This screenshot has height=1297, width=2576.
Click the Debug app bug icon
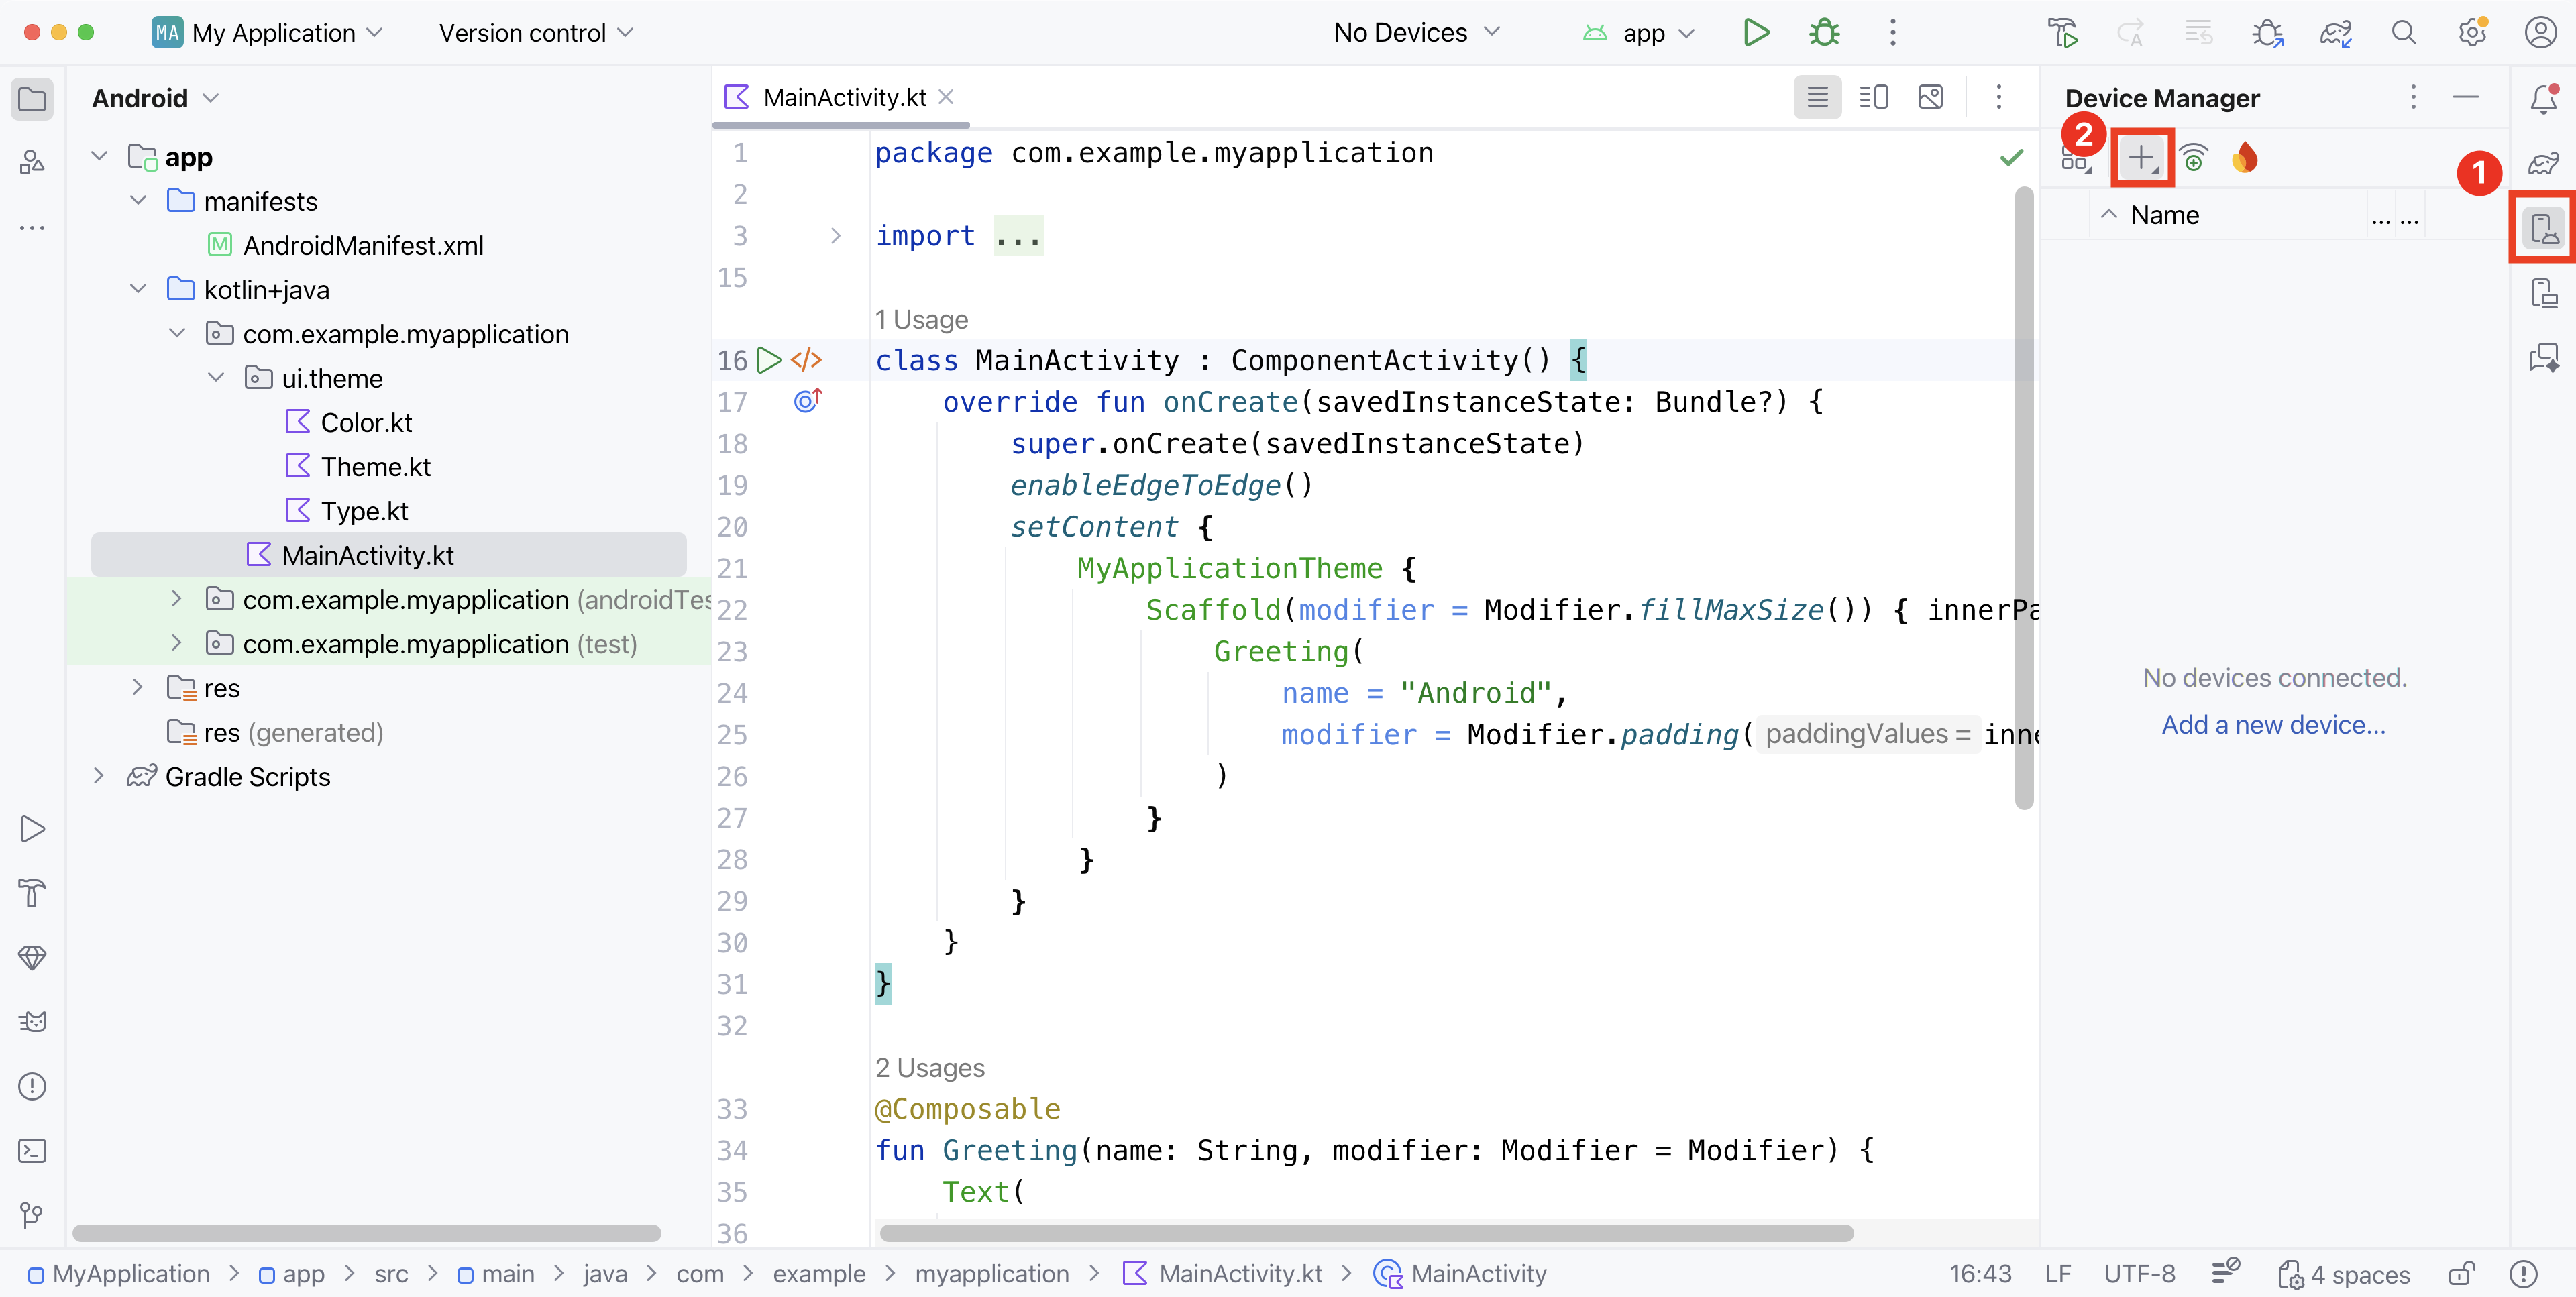[x=1824, y=33]
